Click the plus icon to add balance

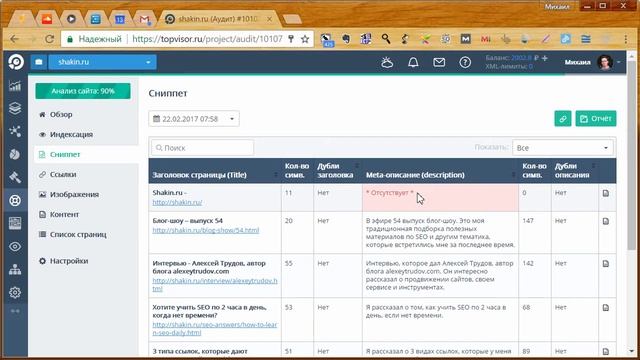(x=544, y=58)
